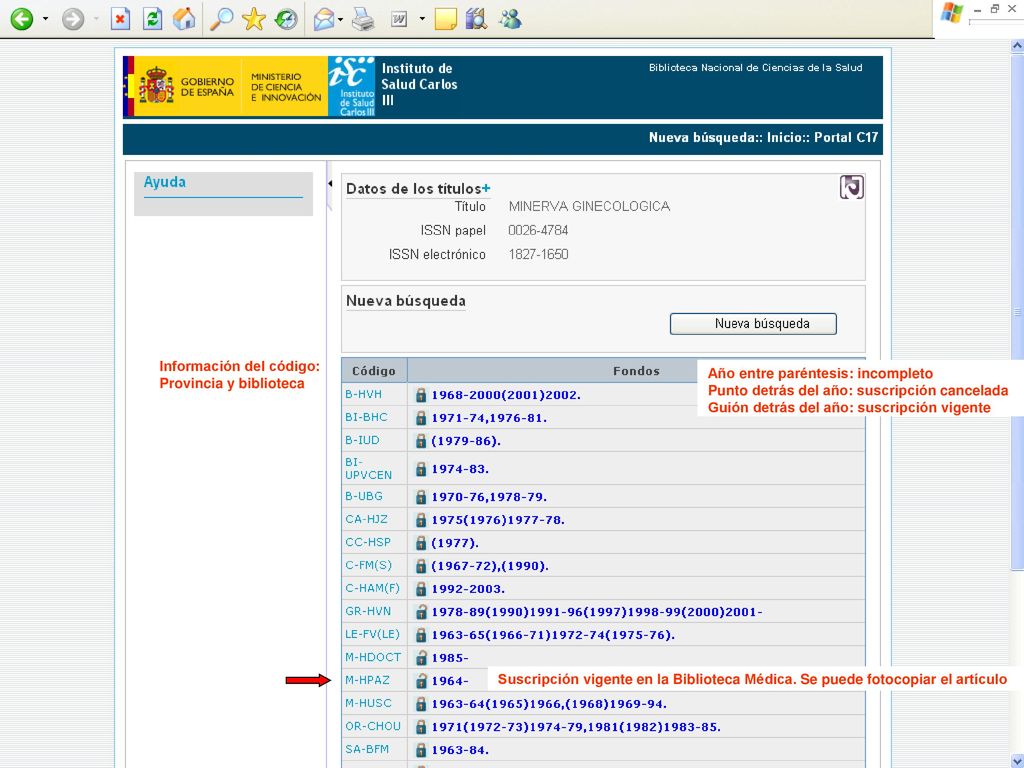
Task: Open library code BI-BHC
Action: coord(366,417)
